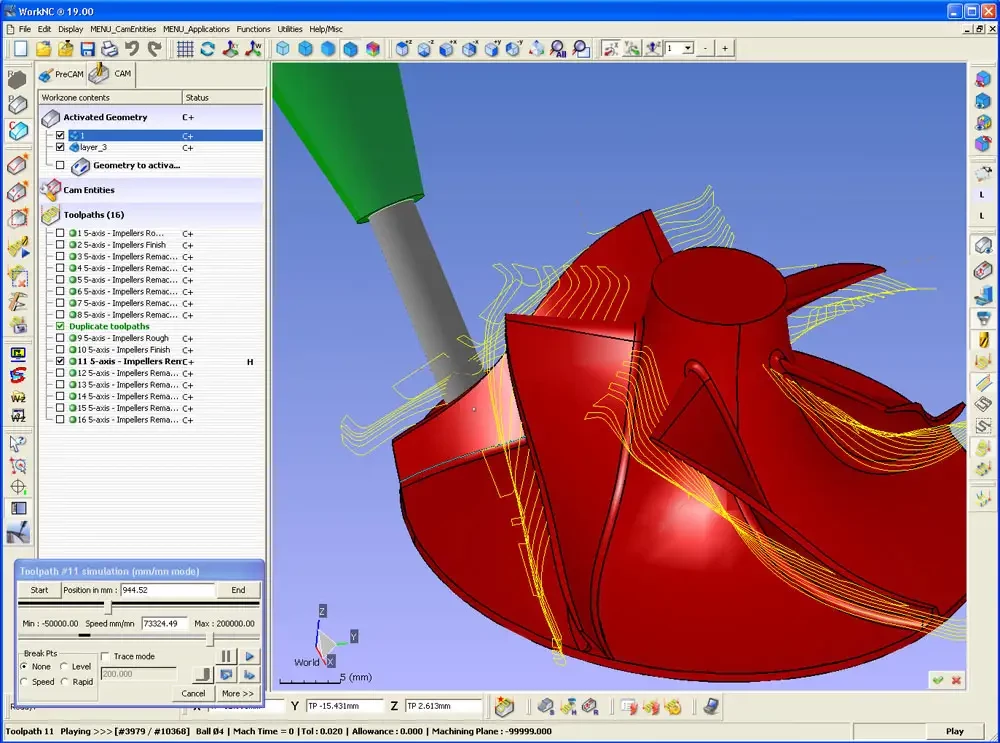
Task: Click the blue play arrow in simulation dialog
Action: click(249, 656)
